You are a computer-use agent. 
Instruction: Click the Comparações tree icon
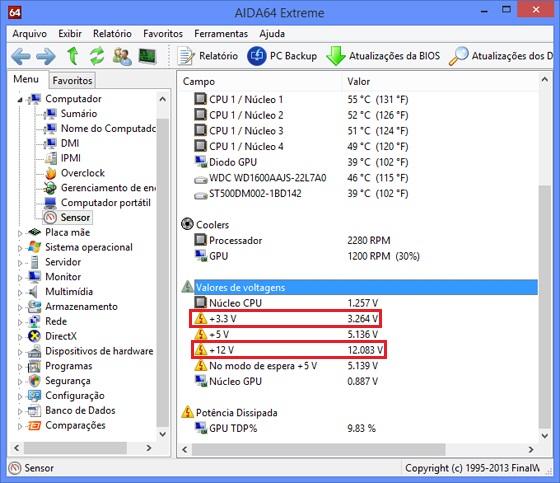tap(34, 425)
